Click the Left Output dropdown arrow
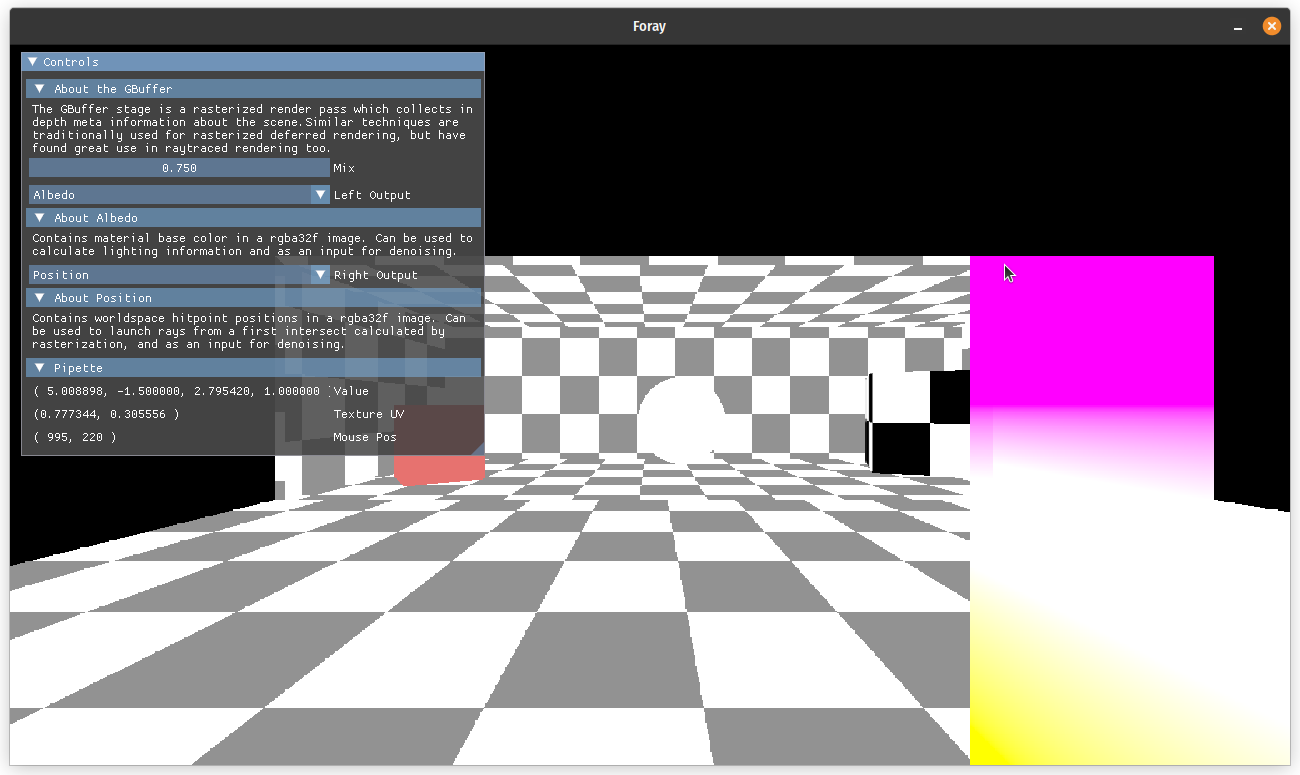 coord(320,195)
